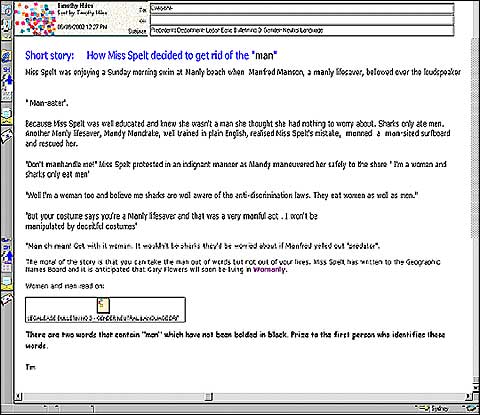Click into the To address field
The height and width of the screenshot is (415, 480).
tap(302, 8)
